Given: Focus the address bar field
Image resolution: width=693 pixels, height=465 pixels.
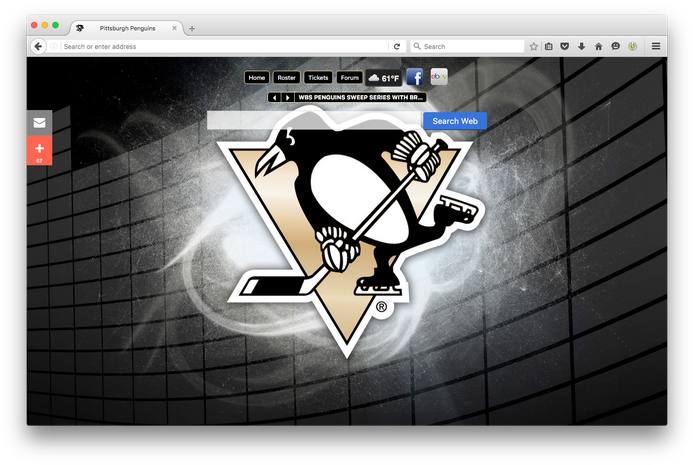Looking at the screenshot, I should pos(225,46).
